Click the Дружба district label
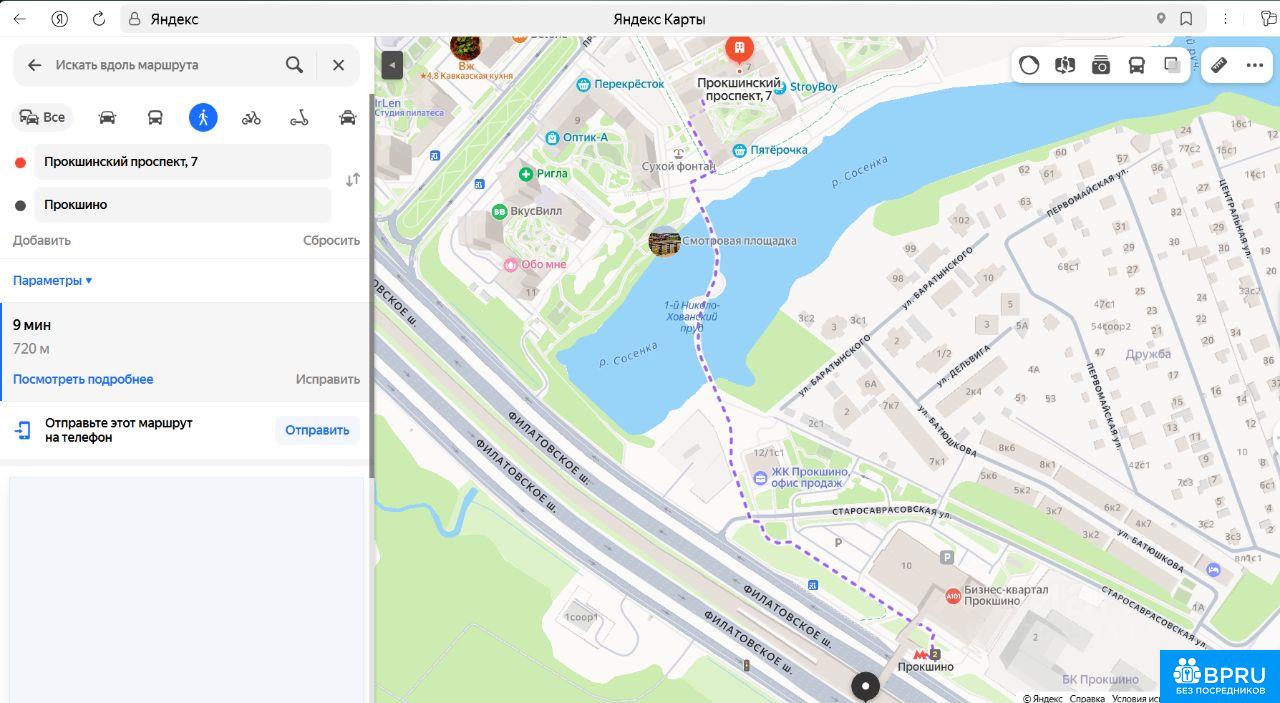 (x=1148, y=354)
